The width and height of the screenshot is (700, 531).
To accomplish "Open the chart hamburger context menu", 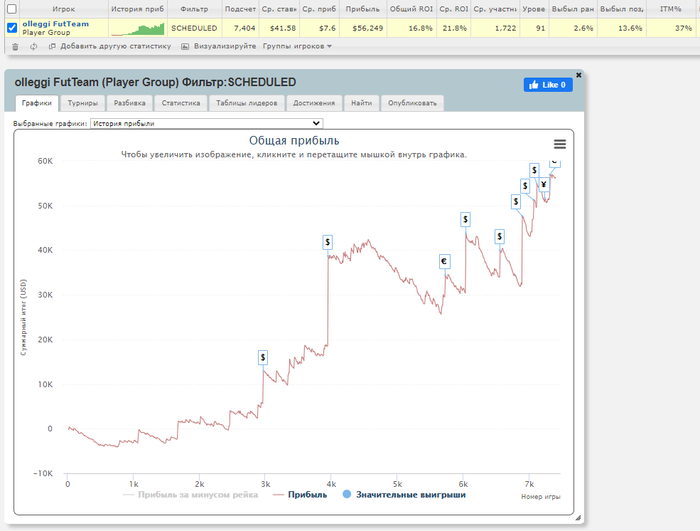I will [560, 144].
